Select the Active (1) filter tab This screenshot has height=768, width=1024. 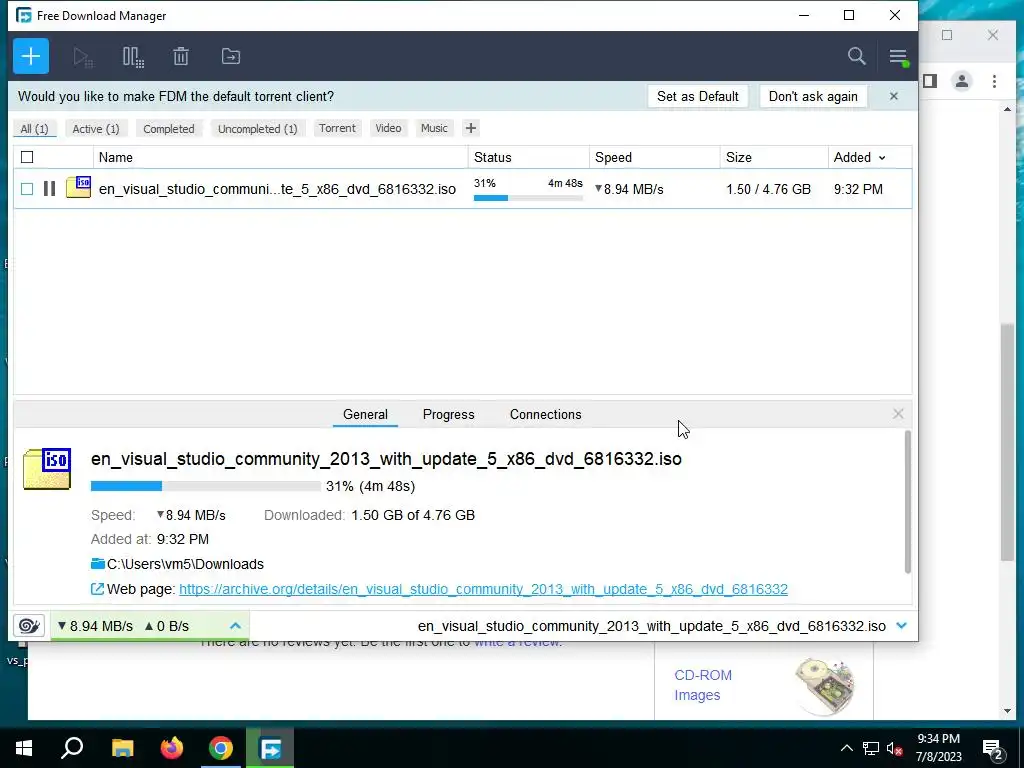[96, 129]
